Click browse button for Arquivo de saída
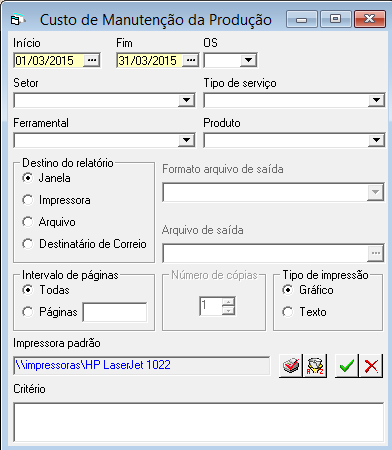Screen dimensions: 392x450 click(376, 253)
